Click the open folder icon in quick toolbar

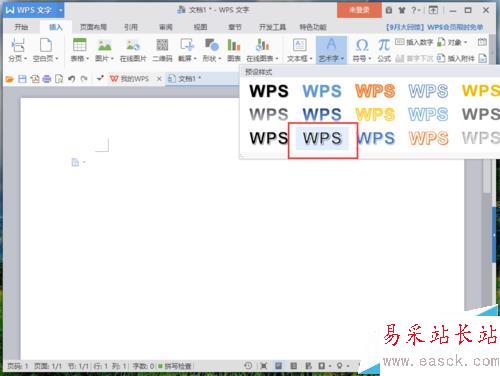(9, 79)
